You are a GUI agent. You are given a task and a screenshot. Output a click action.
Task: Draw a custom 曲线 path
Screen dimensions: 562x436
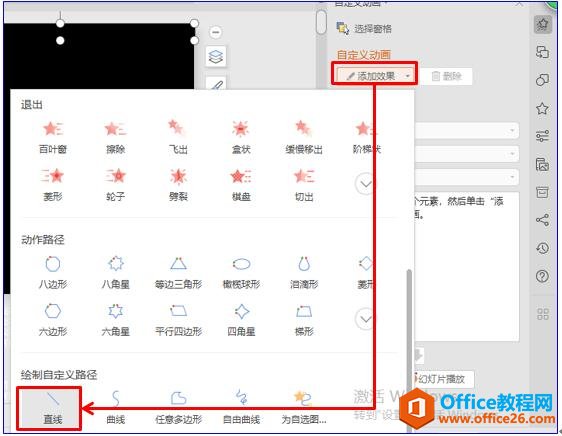pos(115,408)
